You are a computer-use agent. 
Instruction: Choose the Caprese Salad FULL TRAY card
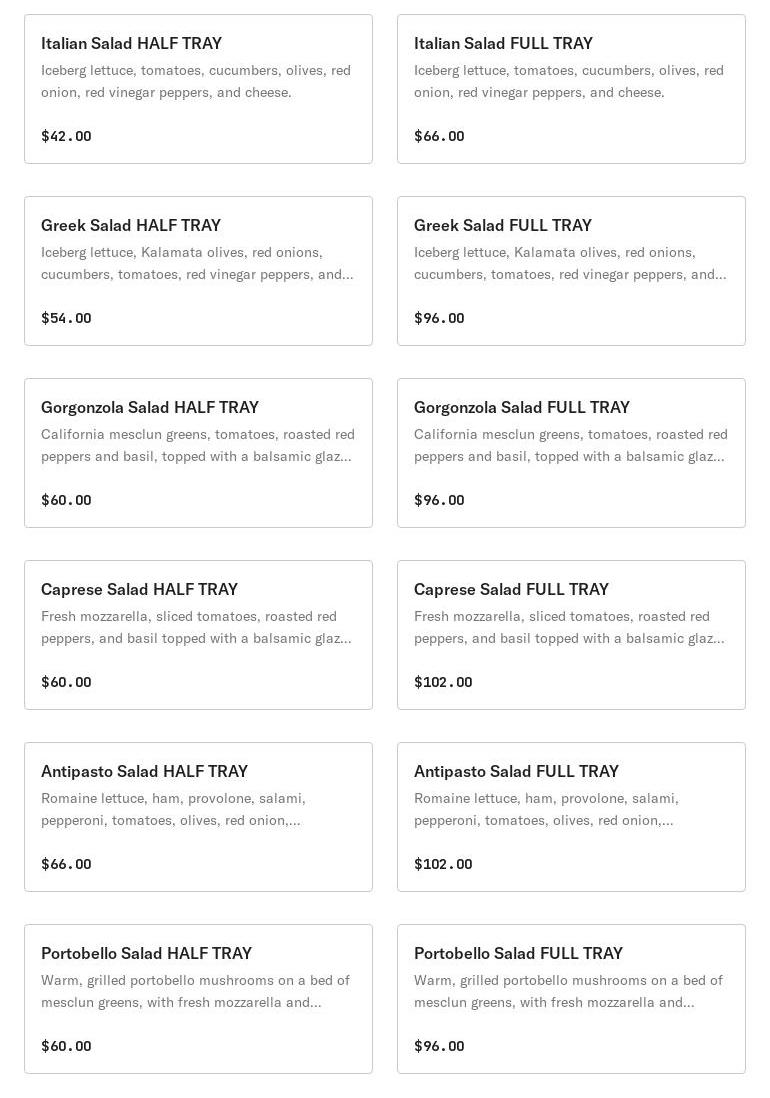pyautogui.click(x=571, y=635)
